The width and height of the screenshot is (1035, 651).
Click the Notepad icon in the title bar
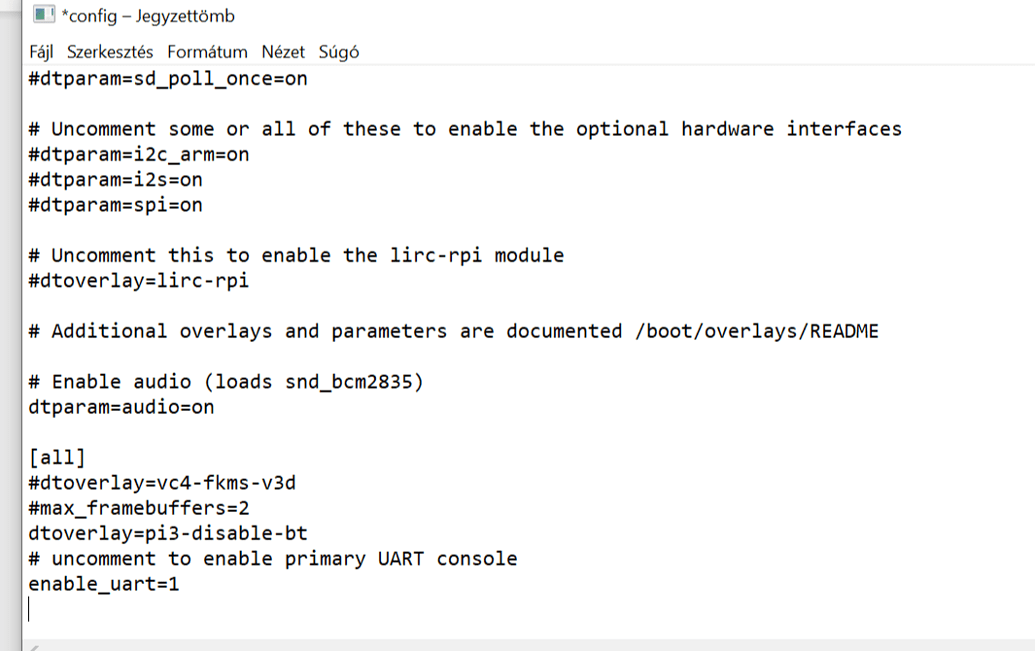(44, 15)
